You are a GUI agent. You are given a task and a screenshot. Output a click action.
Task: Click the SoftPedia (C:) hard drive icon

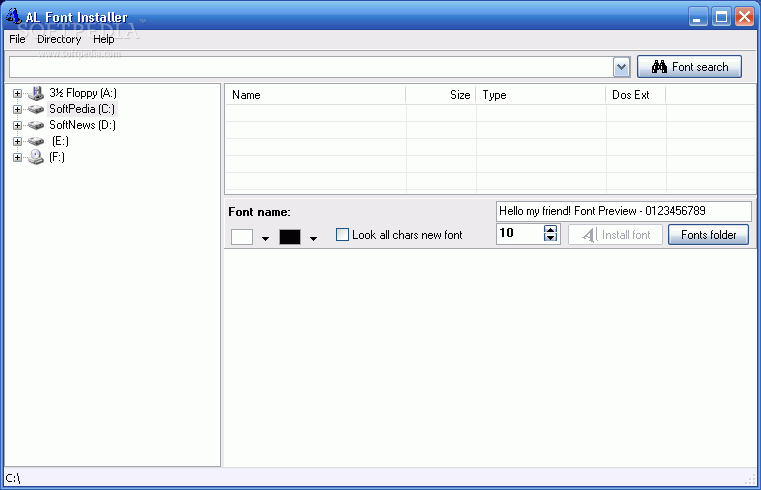[35, 109]
